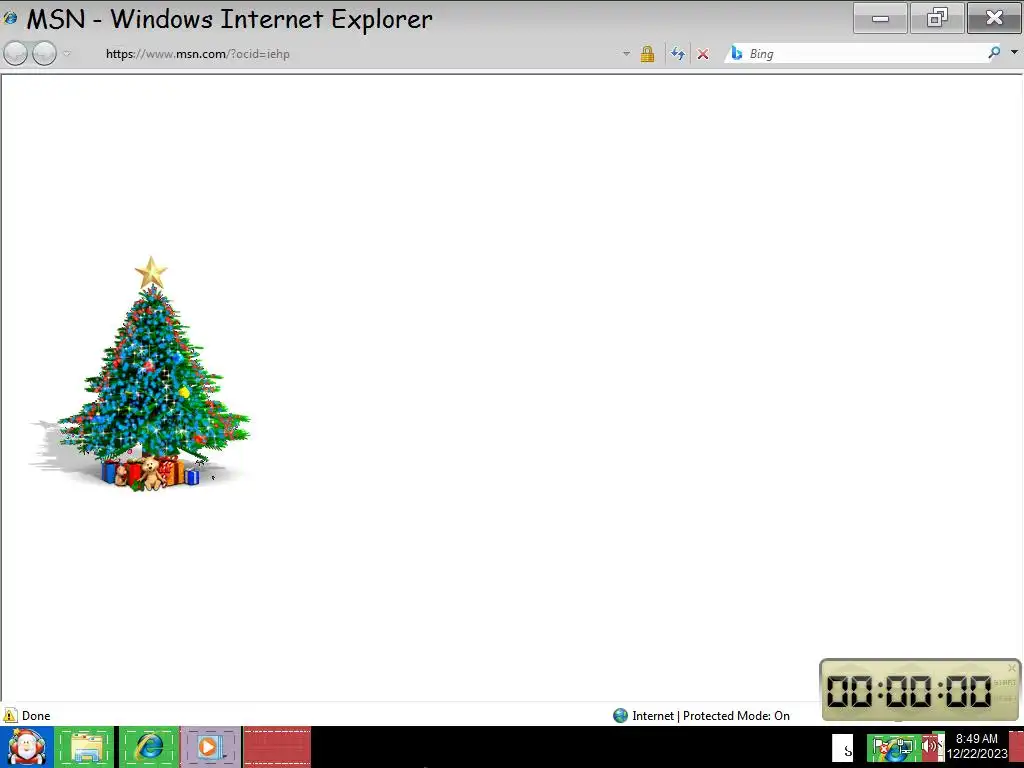The height and width of the screenshot is (768, 1024).
Task: Run search with the magnifier icon
Action: [x=994, y=53]
